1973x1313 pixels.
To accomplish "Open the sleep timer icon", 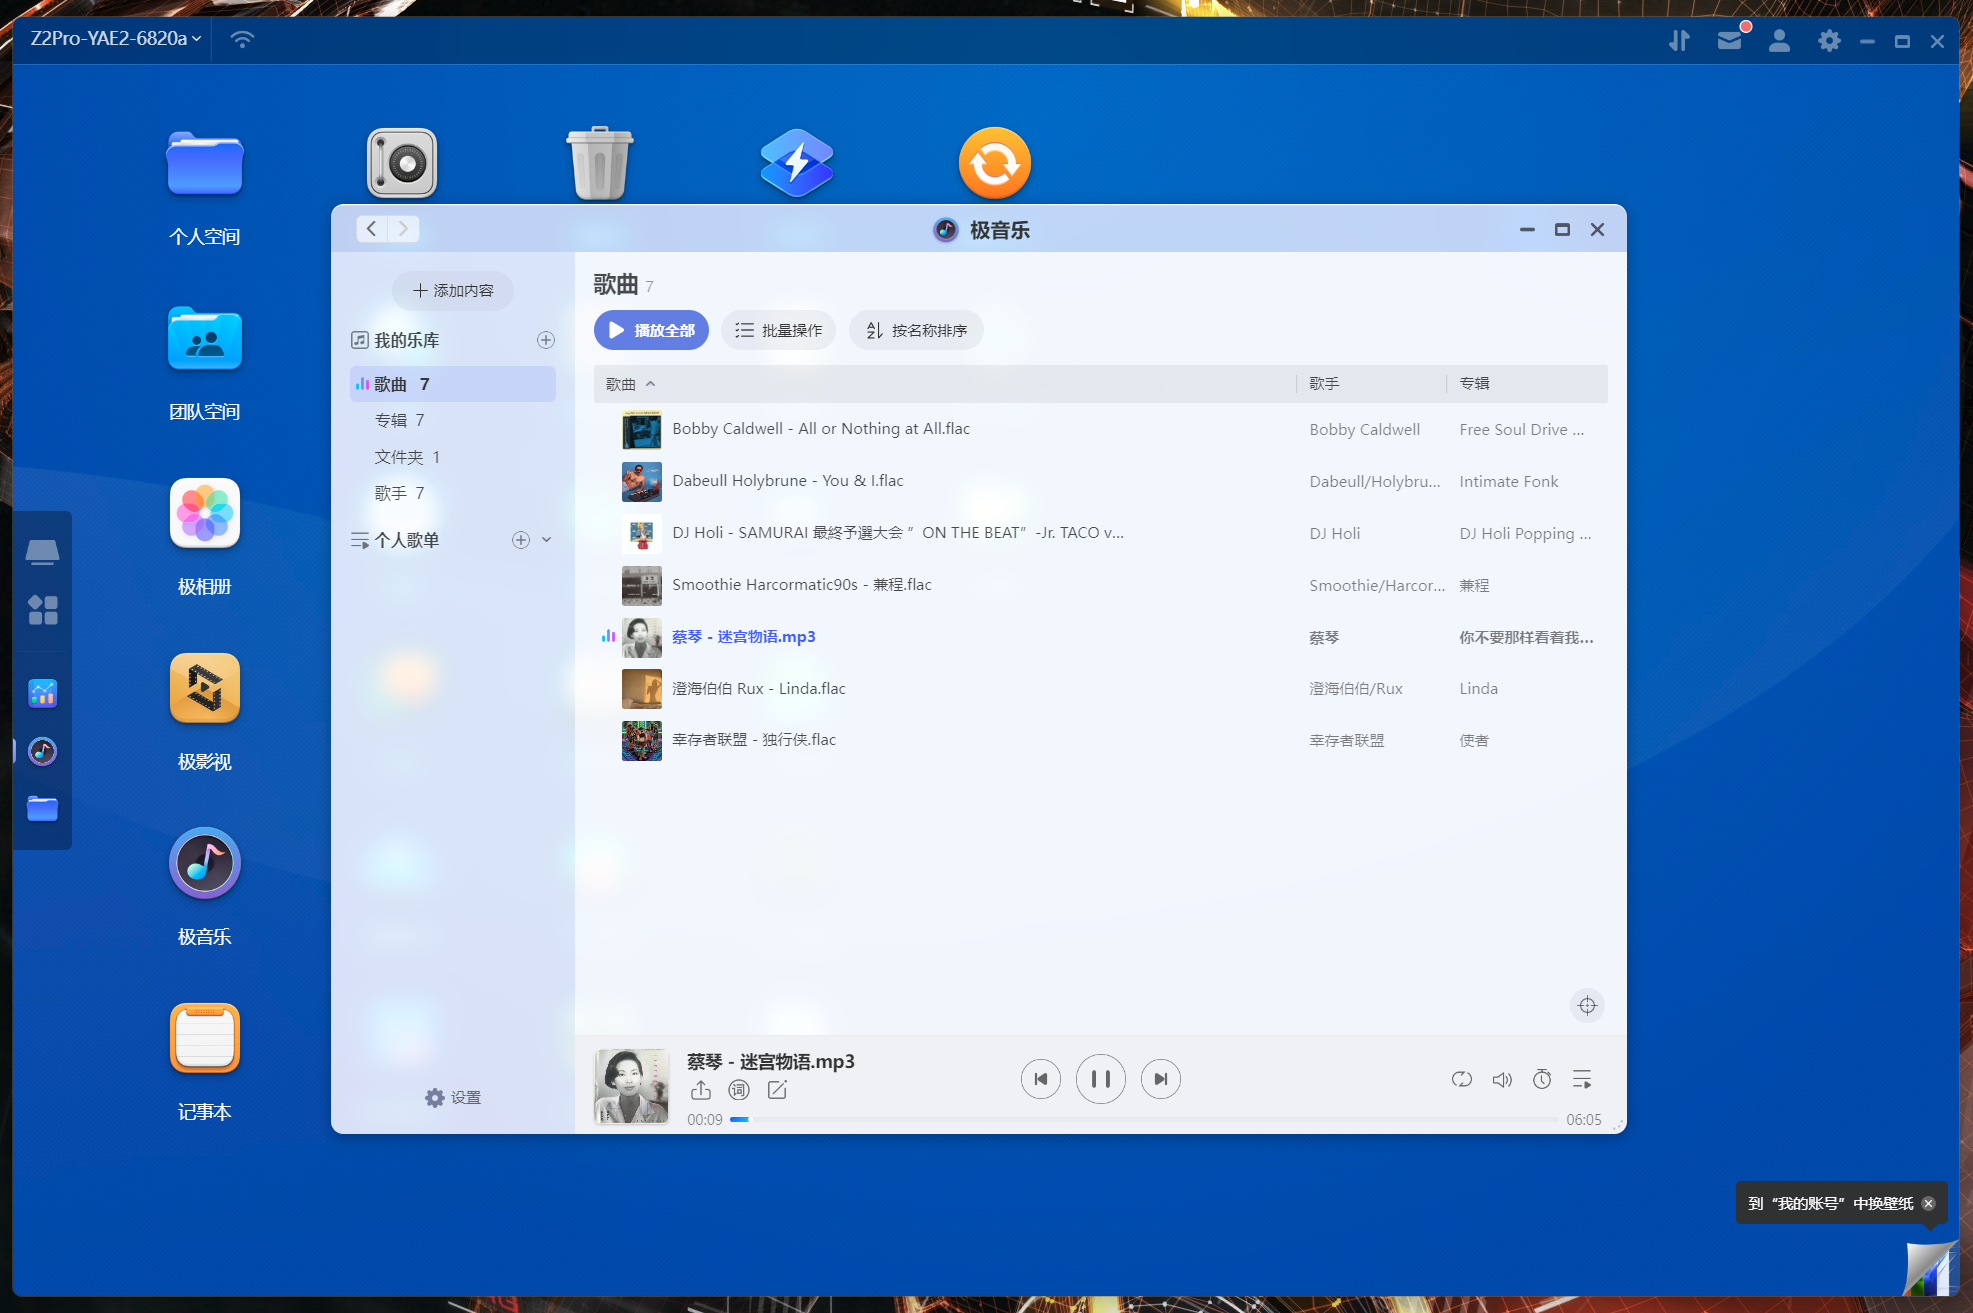I will coord(1542,1079).
